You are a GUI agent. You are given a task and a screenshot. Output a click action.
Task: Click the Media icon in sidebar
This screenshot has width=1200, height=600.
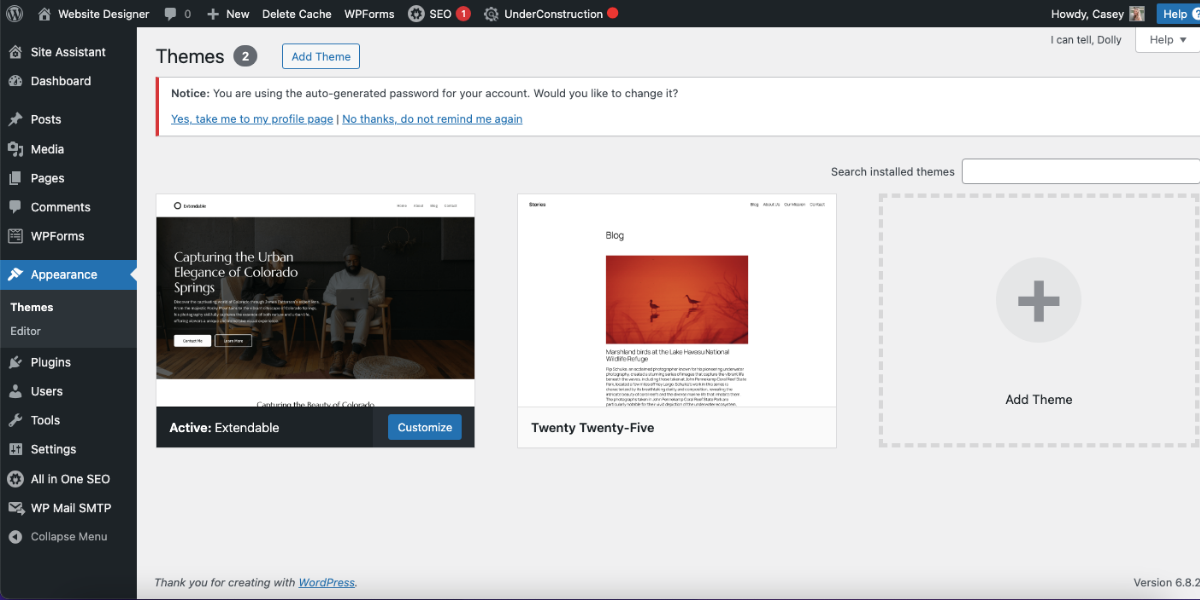pos(15,149)
